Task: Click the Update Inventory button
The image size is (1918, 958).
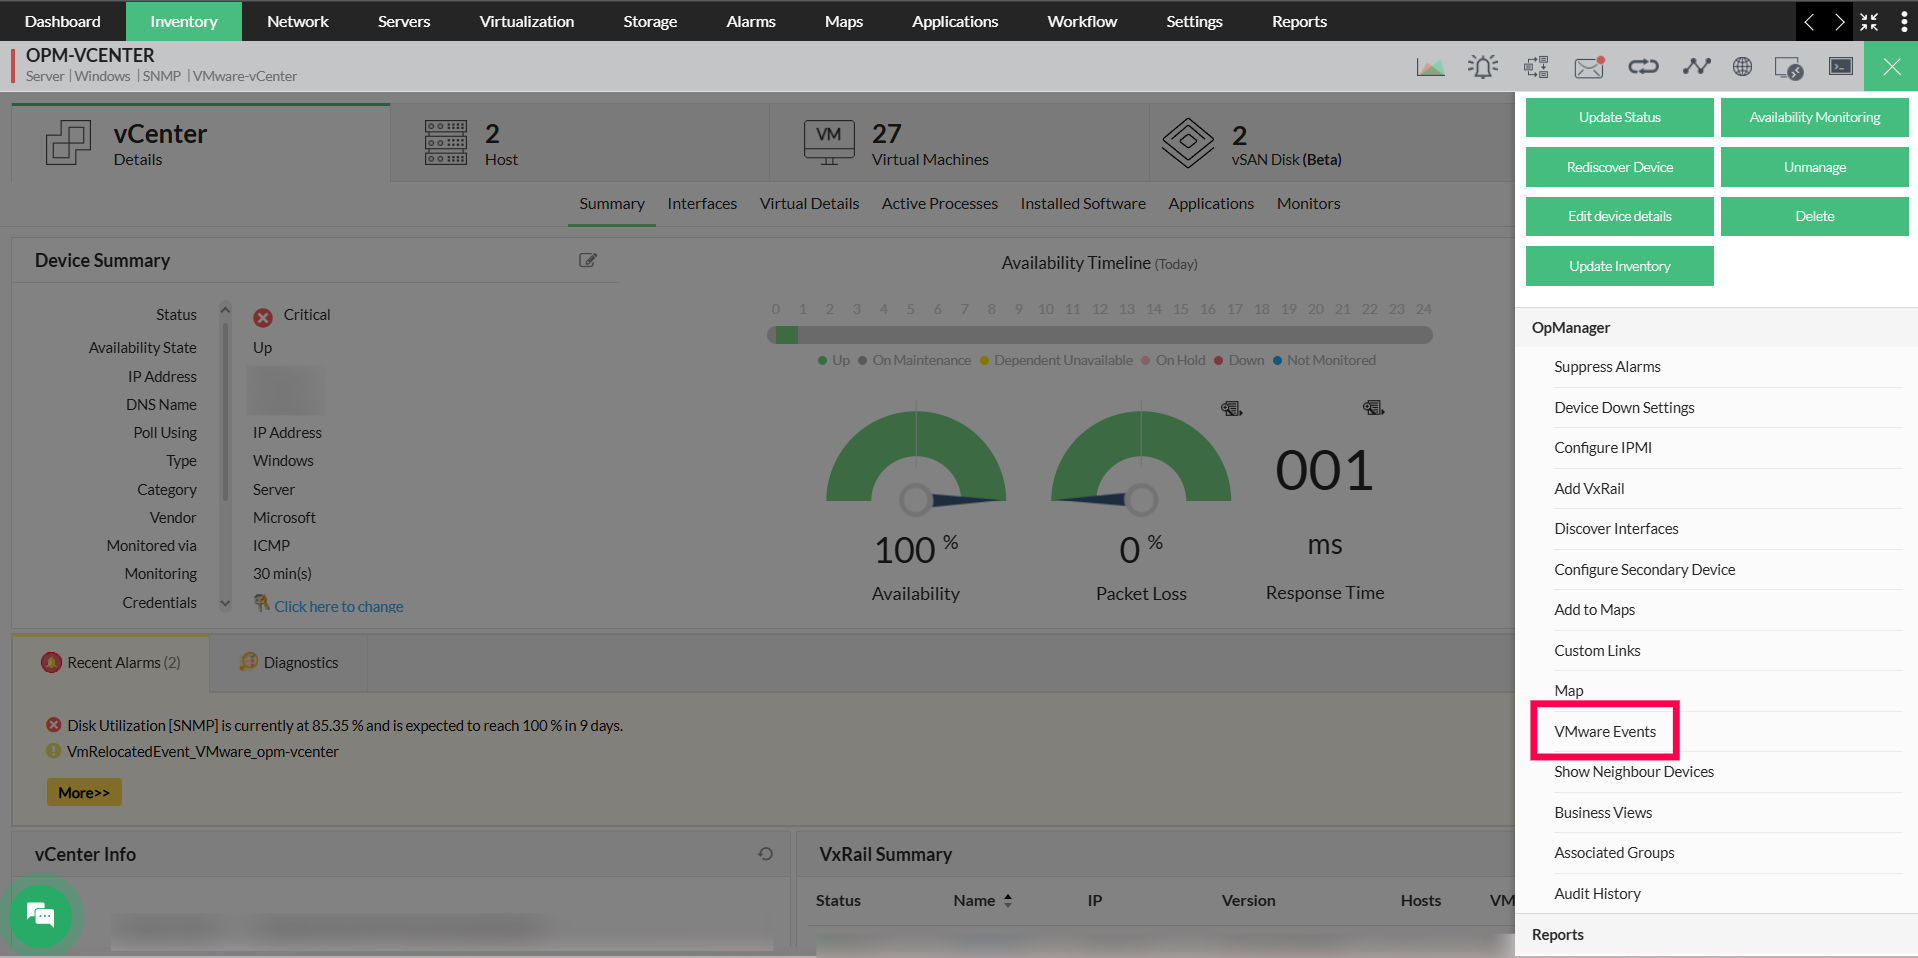Action: (1619, 266)
